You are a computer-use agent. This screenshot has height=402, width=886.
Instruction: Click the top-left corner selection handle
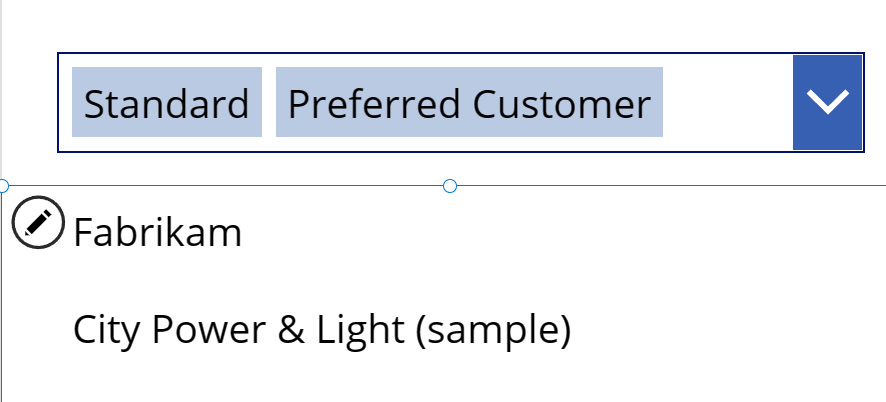pyautogui.click(x=2, y=185)
